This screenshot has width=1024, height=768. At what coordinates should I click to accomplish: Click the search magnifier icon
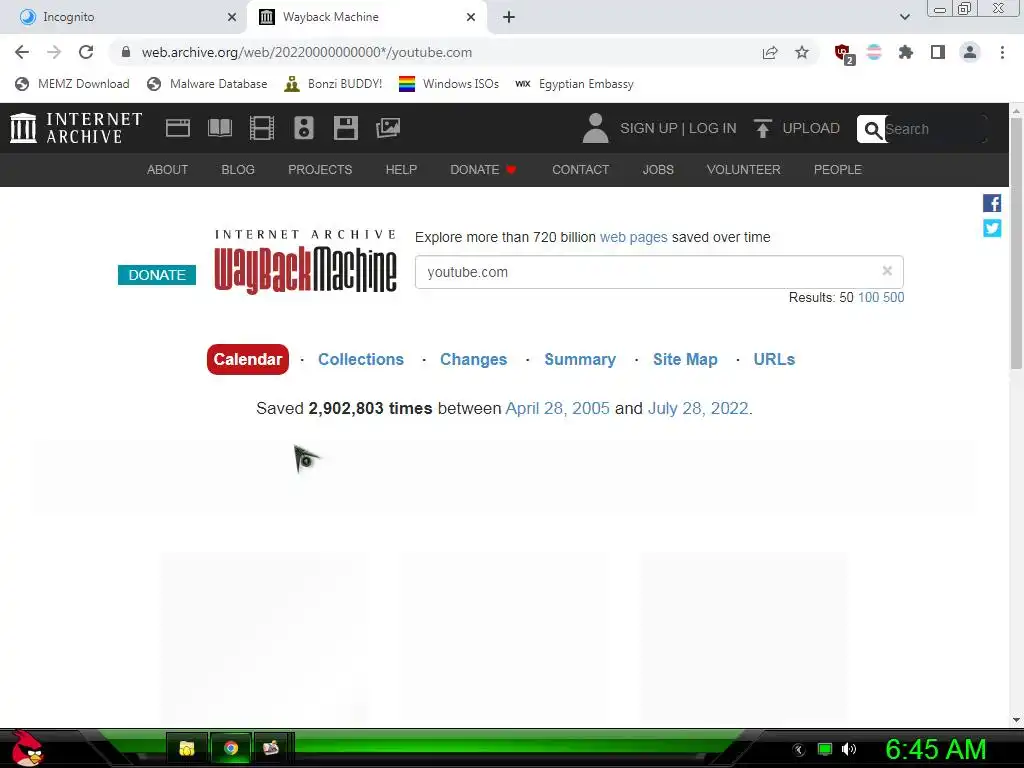coord(872,129)
